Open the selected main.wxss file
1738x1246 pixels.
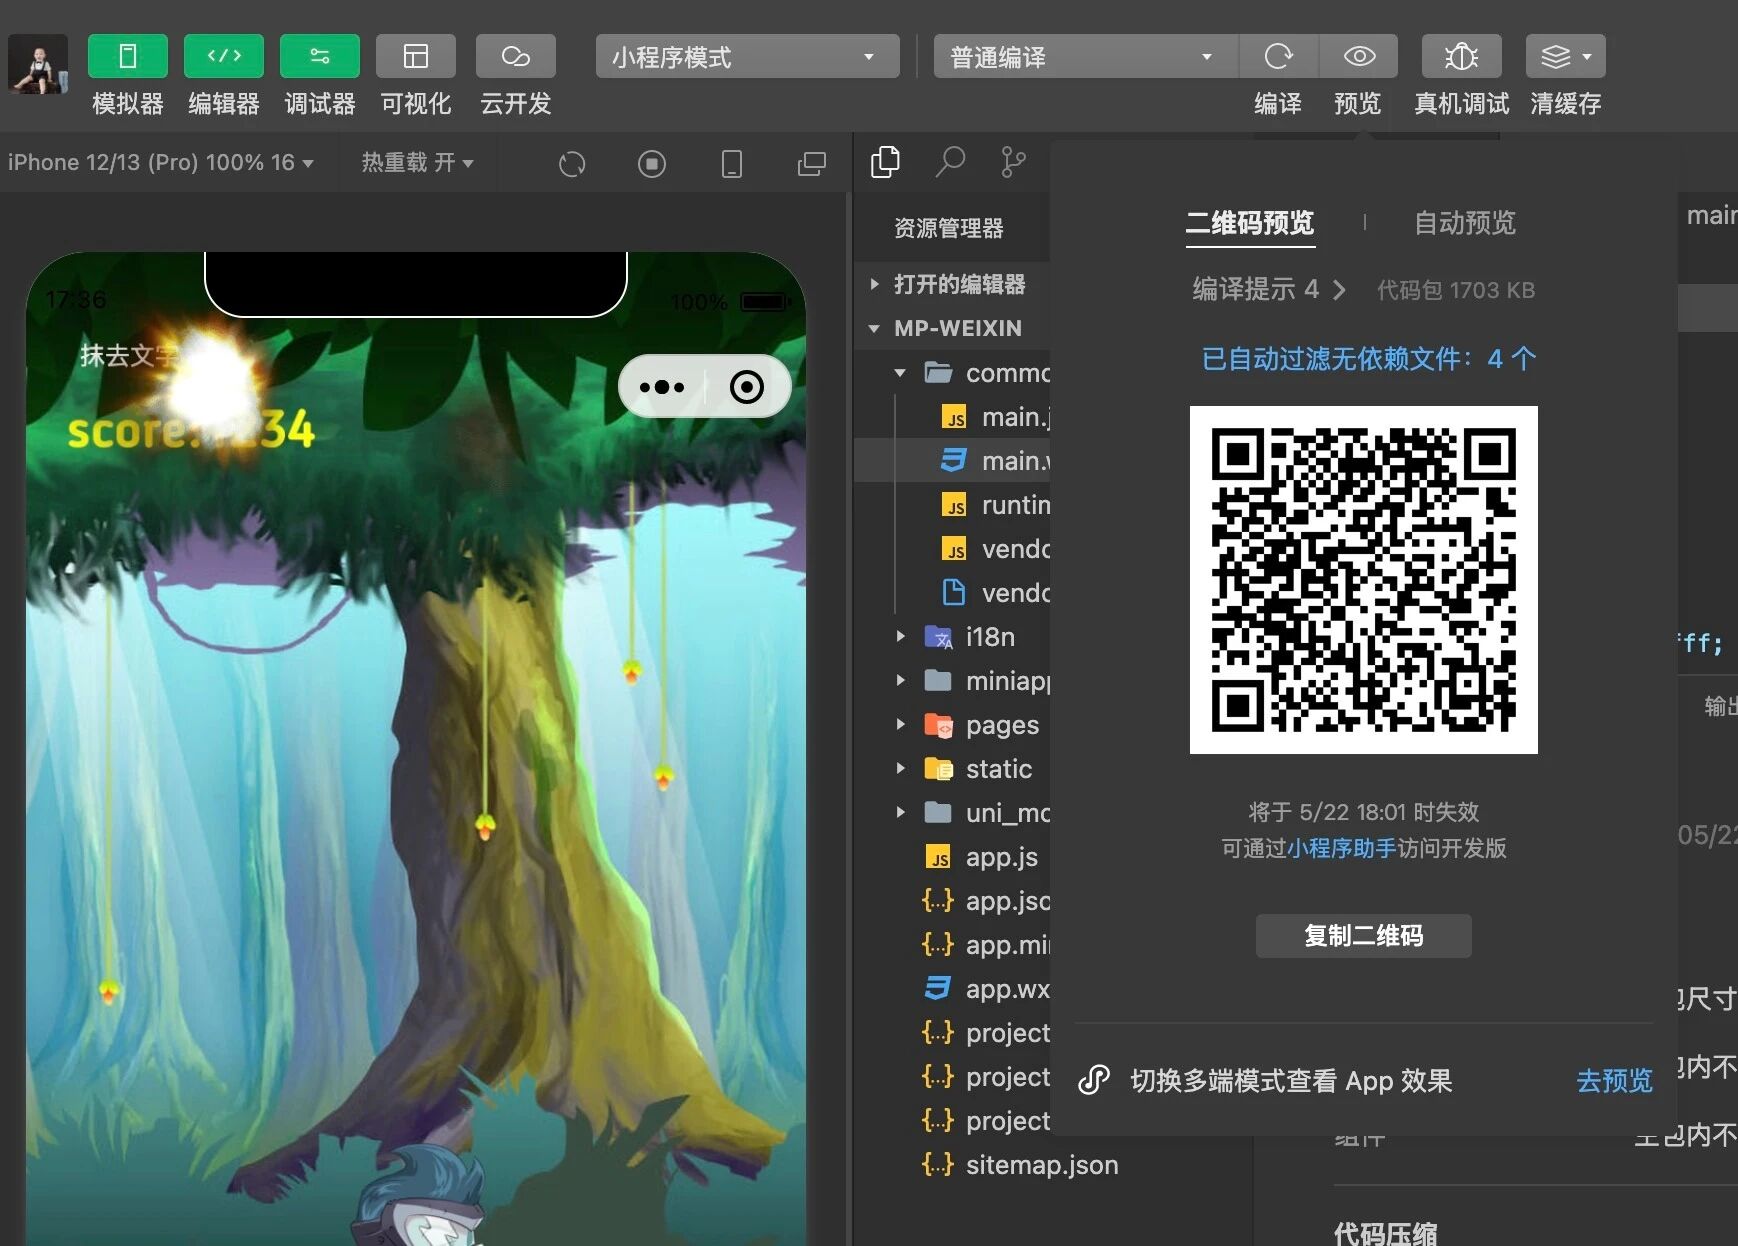[x=952, y=461]
